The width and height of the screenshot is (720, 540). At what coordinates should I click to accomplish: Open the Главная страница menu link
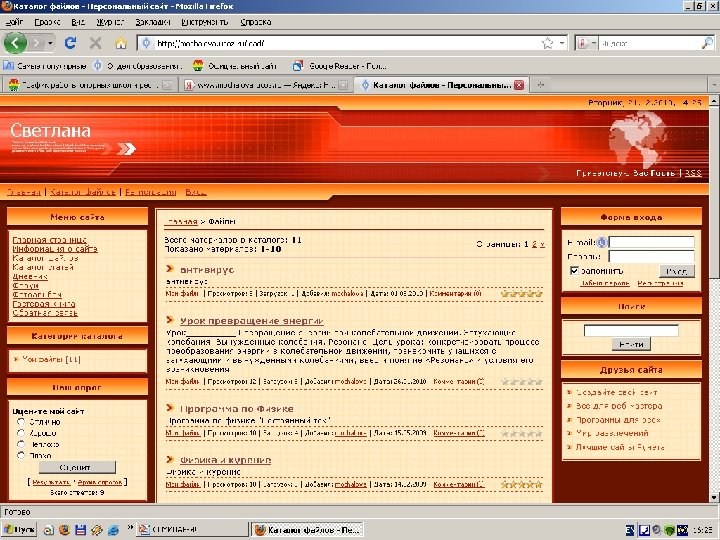click(50, 240)
